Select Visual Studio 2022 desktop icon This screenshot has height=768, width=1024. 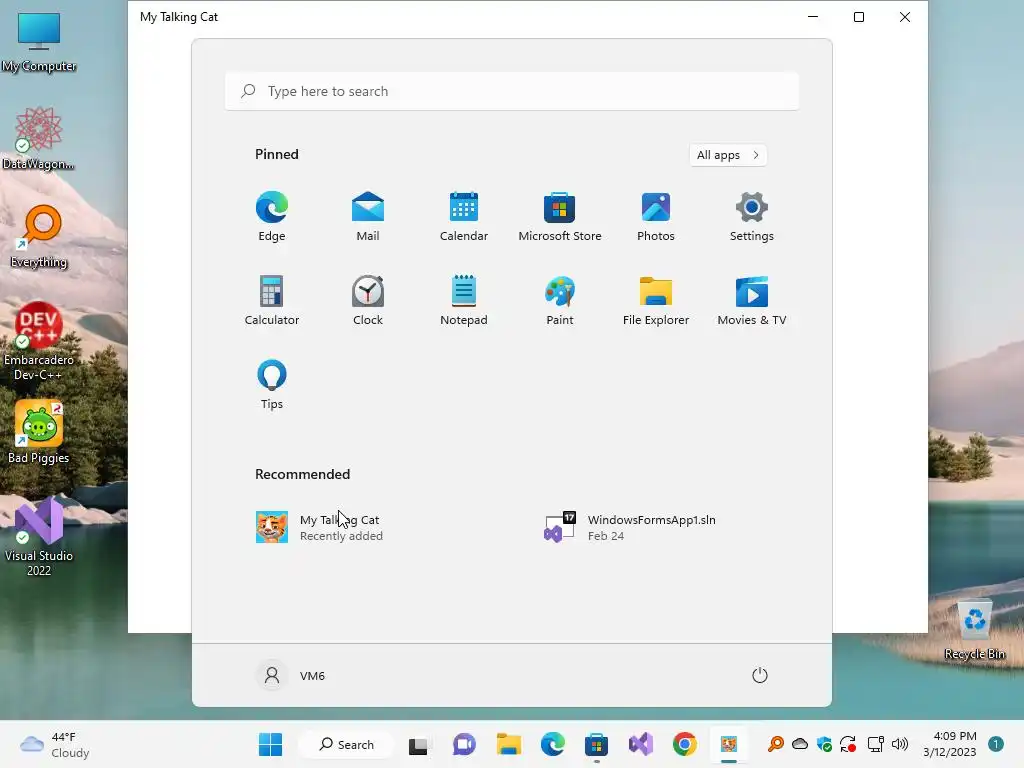[x=39, y=537]
